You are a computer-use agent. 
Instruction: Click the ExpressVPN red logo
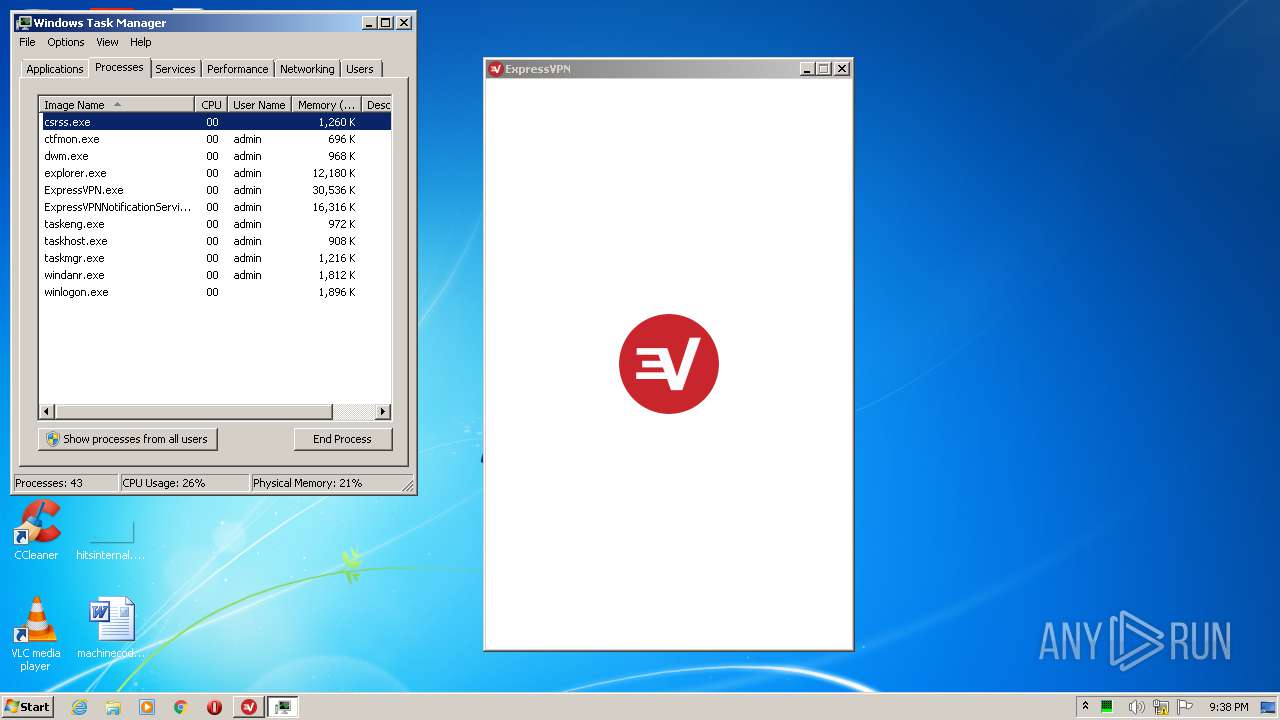(669, 364)
